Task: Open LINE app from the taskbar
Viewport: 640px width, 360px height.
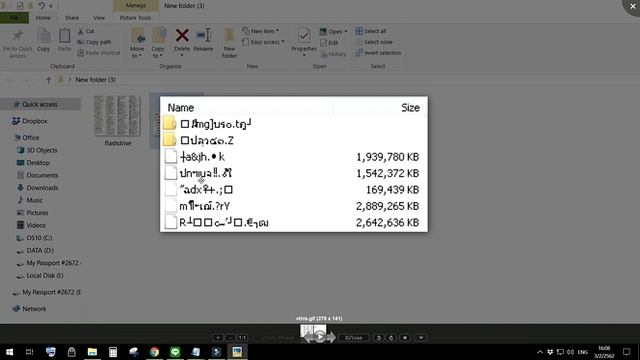Action: pyautogui.click(x=175, y=352)
